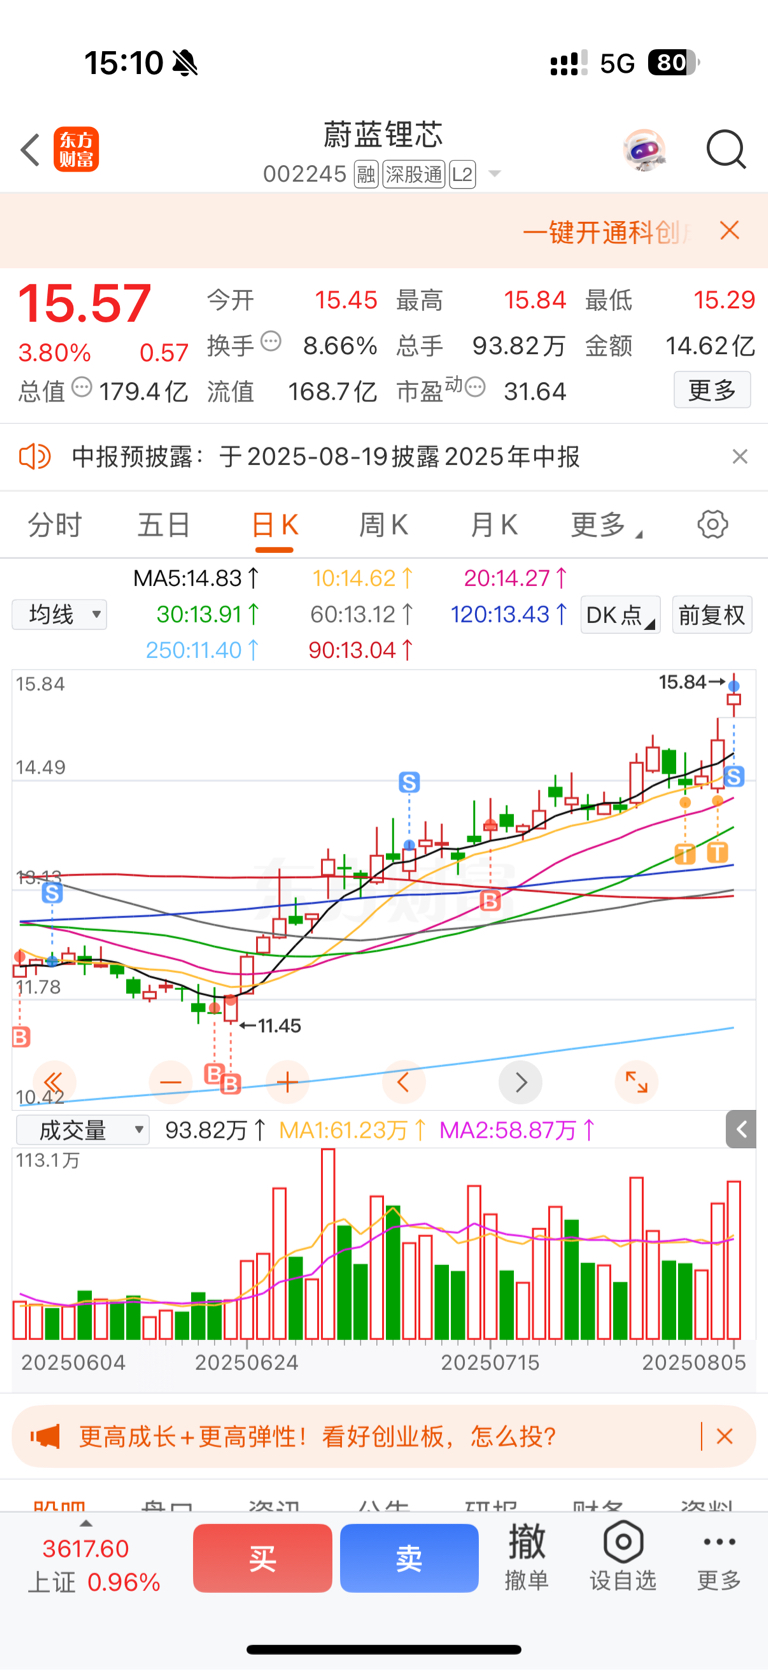Tap the 深股通 tag
The width and height of the screenshot is (768, 1670).
[x=414, y=175]
